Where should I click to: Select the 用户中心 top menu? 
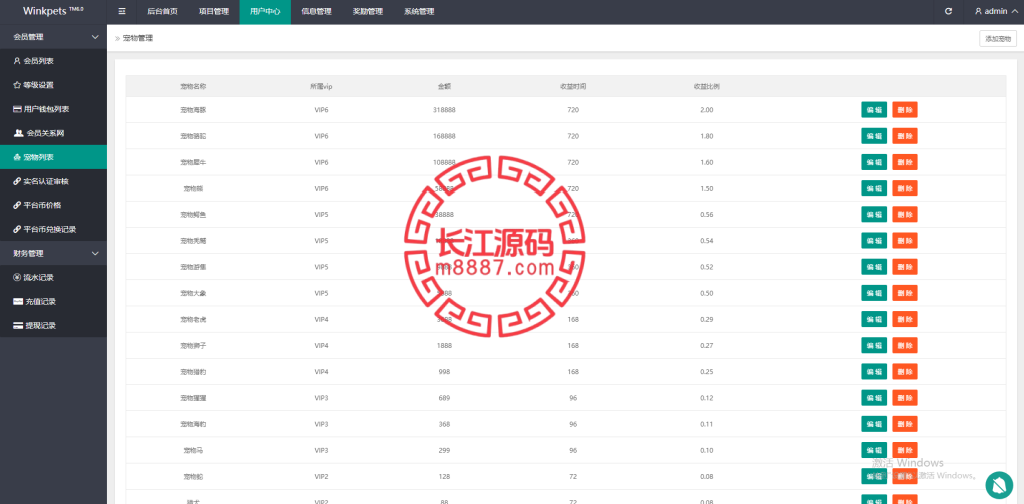pyautogui.click(x=265, y=11)
